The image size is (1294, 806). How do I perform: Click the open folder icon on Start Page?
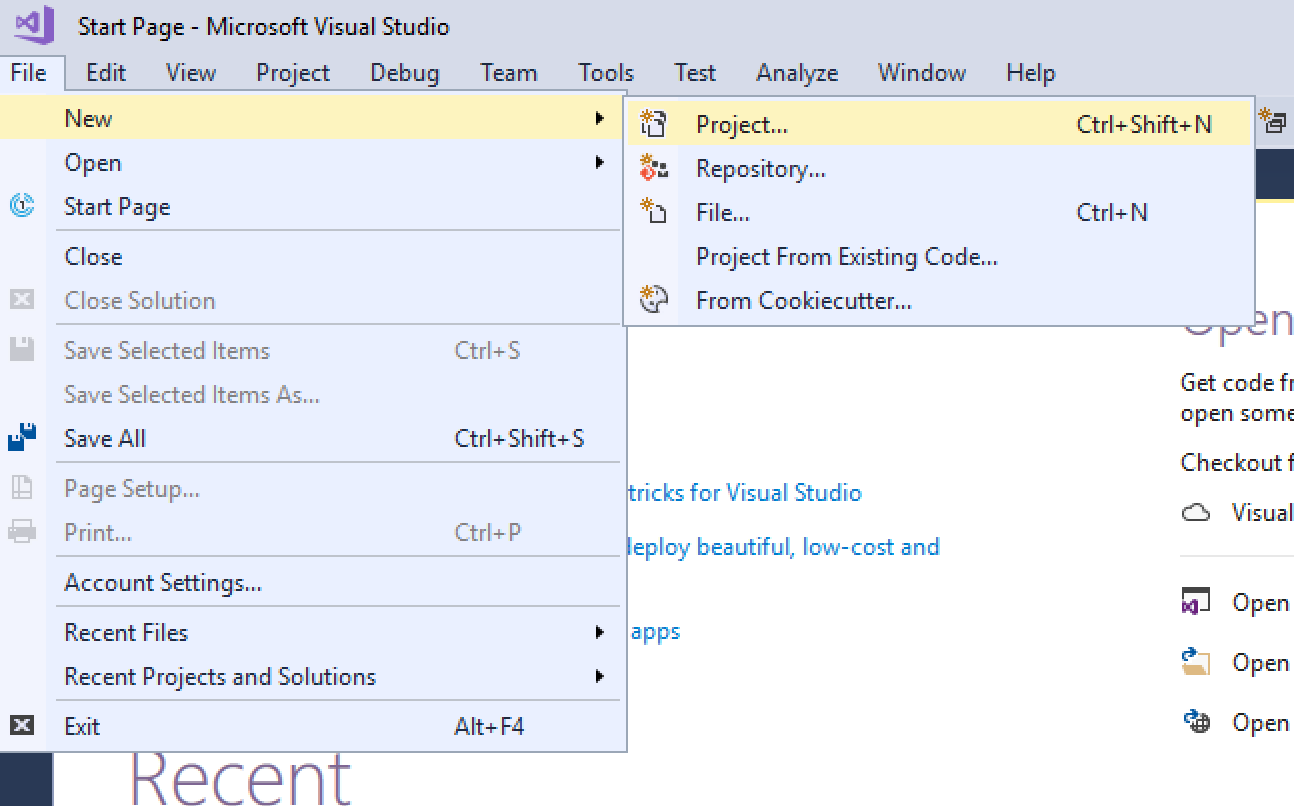(x=1196, y=662)
